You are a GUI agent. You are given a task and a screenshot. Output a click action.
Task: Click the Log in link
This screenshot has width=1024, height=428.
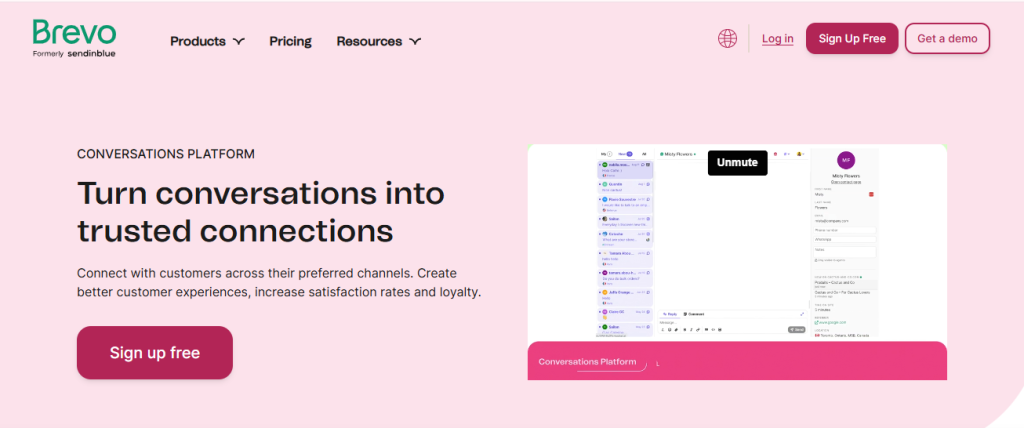click(x=778, y=39)
